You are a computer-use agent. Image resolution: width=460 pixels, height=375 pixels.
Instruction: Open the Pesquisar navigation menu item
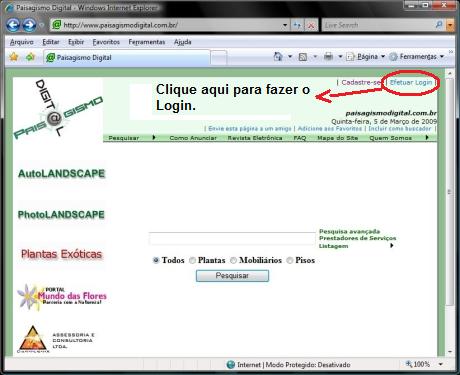click(x=124, y=138)
